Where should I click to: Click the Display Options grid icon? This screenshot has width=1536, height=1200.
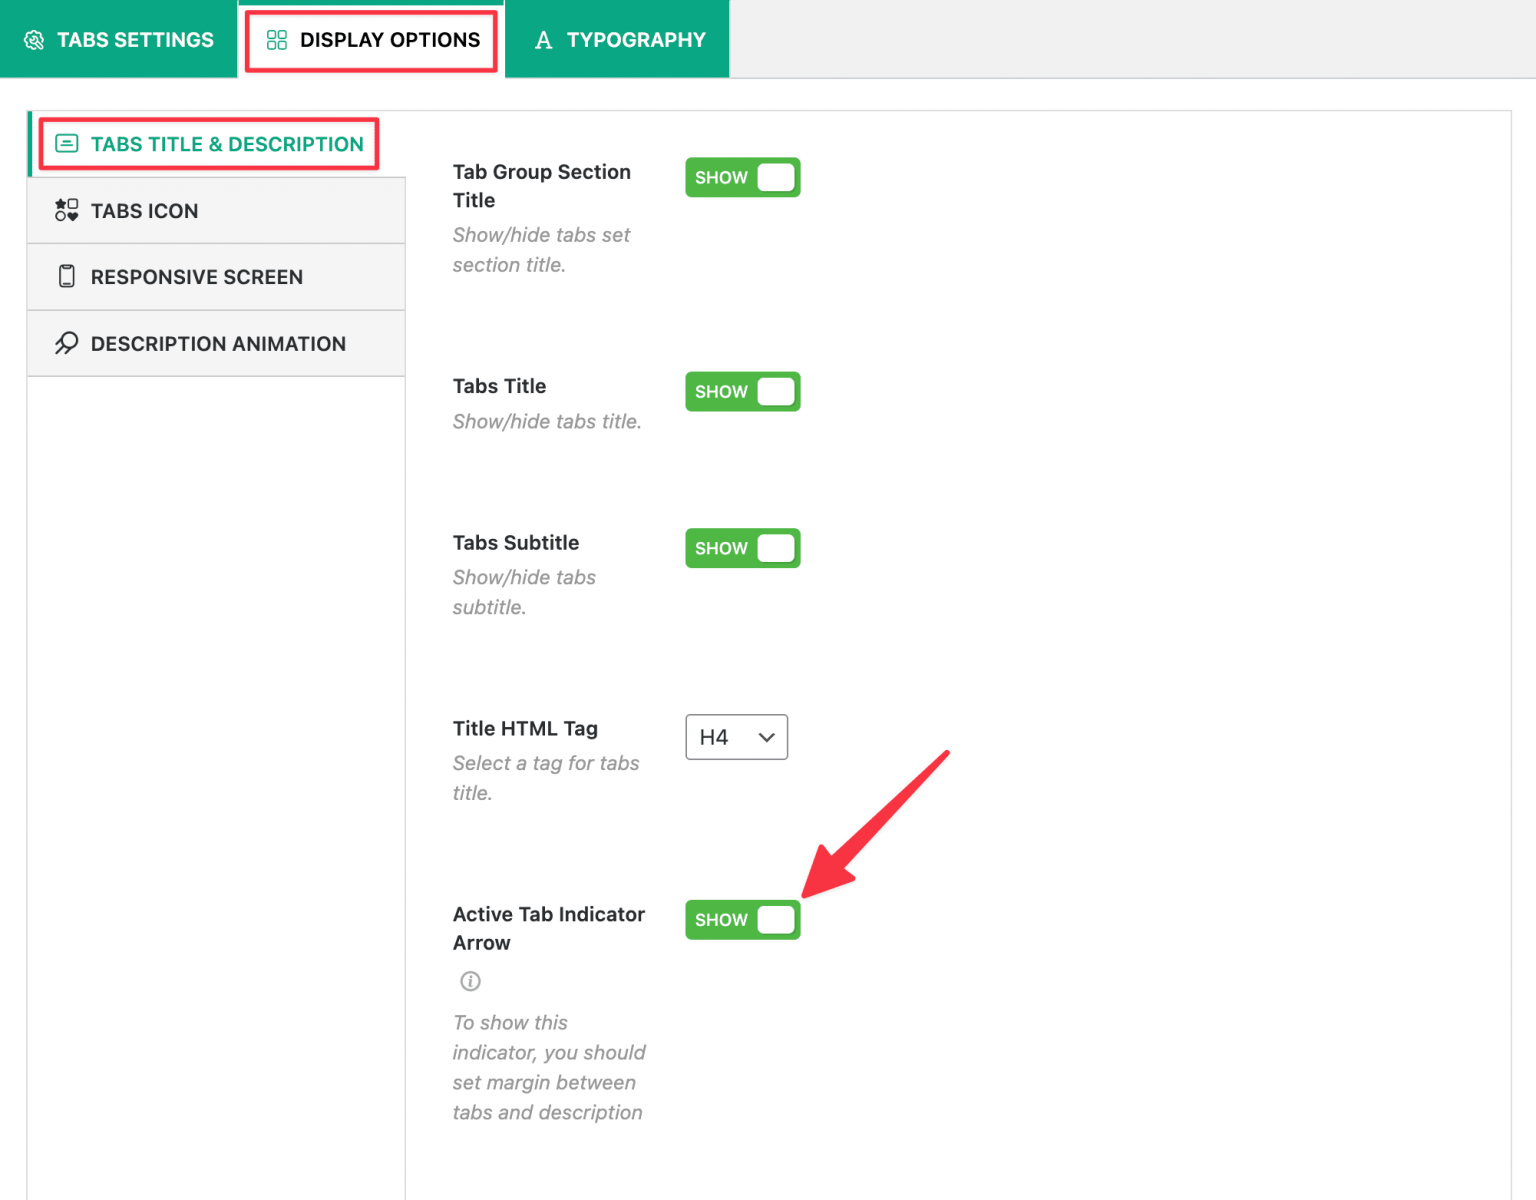276,40
